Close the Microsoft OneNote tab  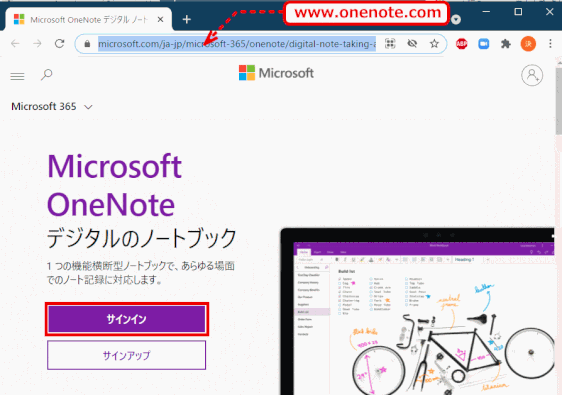coord(161,19)
